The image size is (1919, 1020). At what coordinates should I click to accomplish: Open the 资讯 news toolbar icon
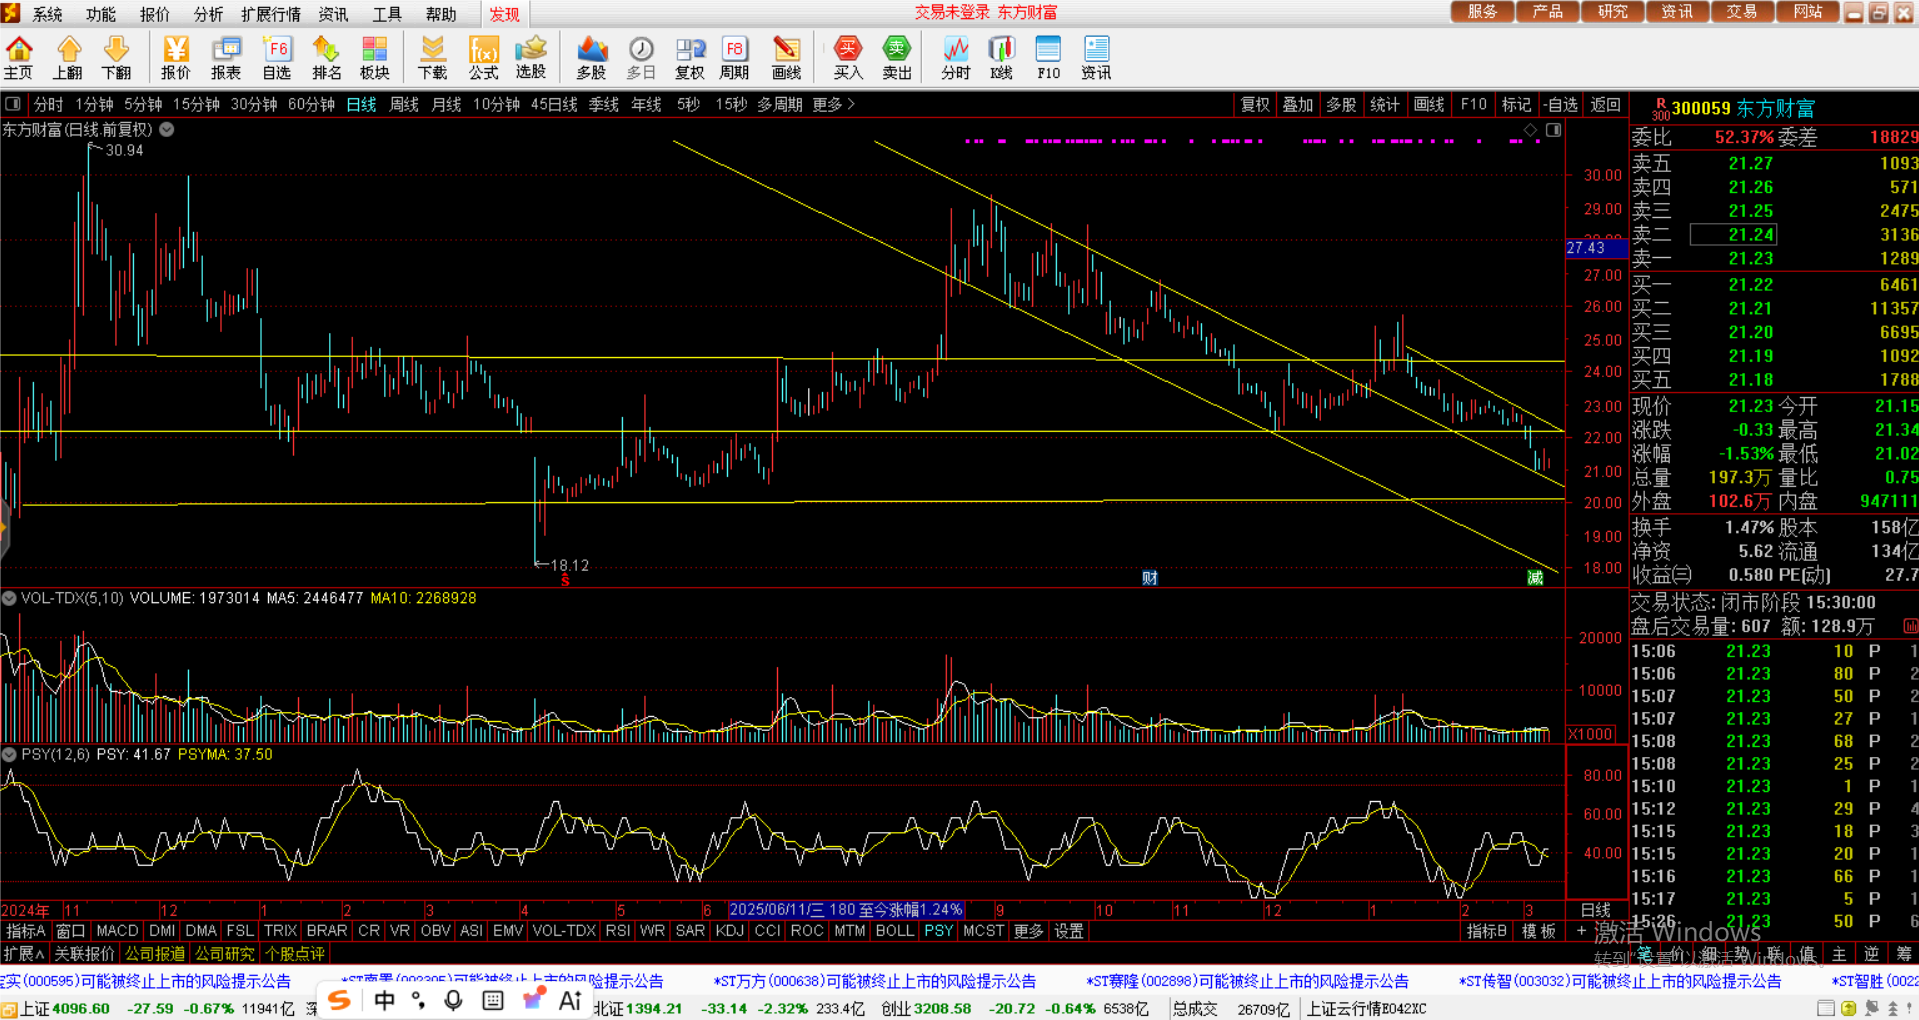[x=1096, y=58]
